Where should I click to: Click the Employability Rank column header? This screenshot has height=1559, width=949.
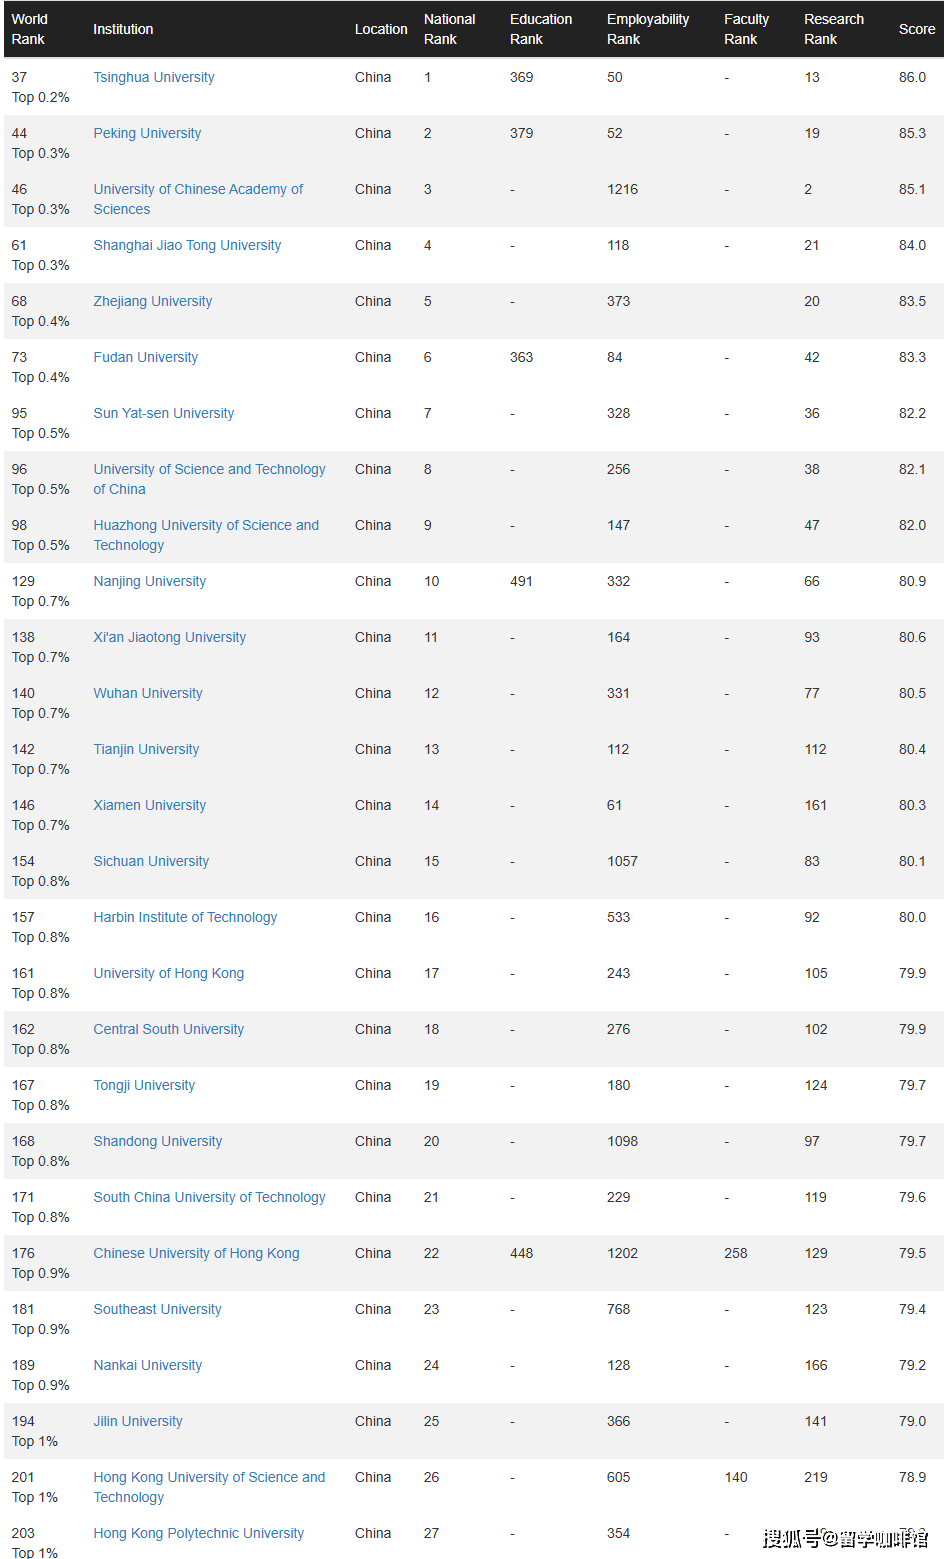(x=648, y=29)
